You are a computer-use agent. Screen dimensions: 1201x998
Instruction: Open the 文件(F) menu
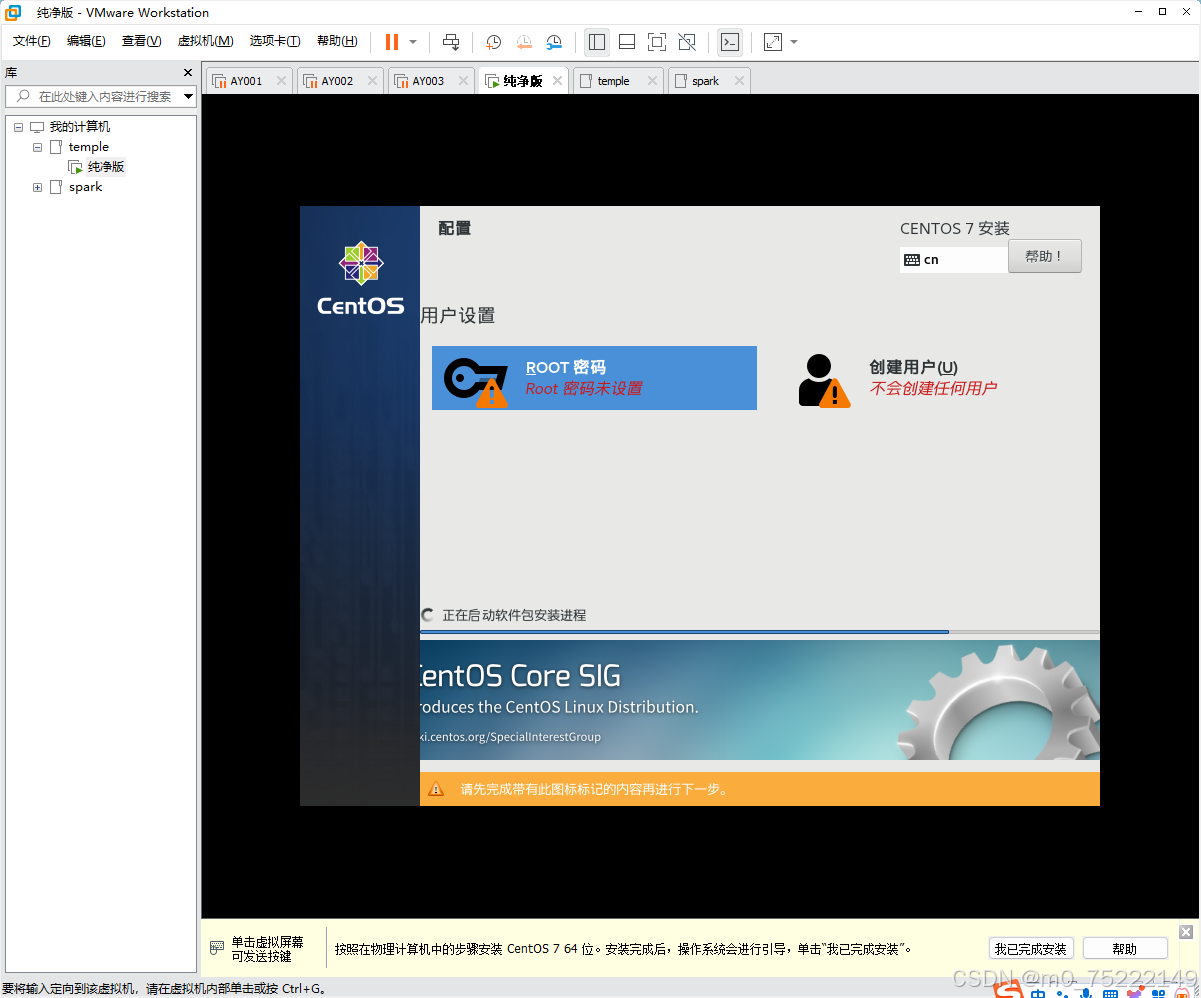click(32, 41)
